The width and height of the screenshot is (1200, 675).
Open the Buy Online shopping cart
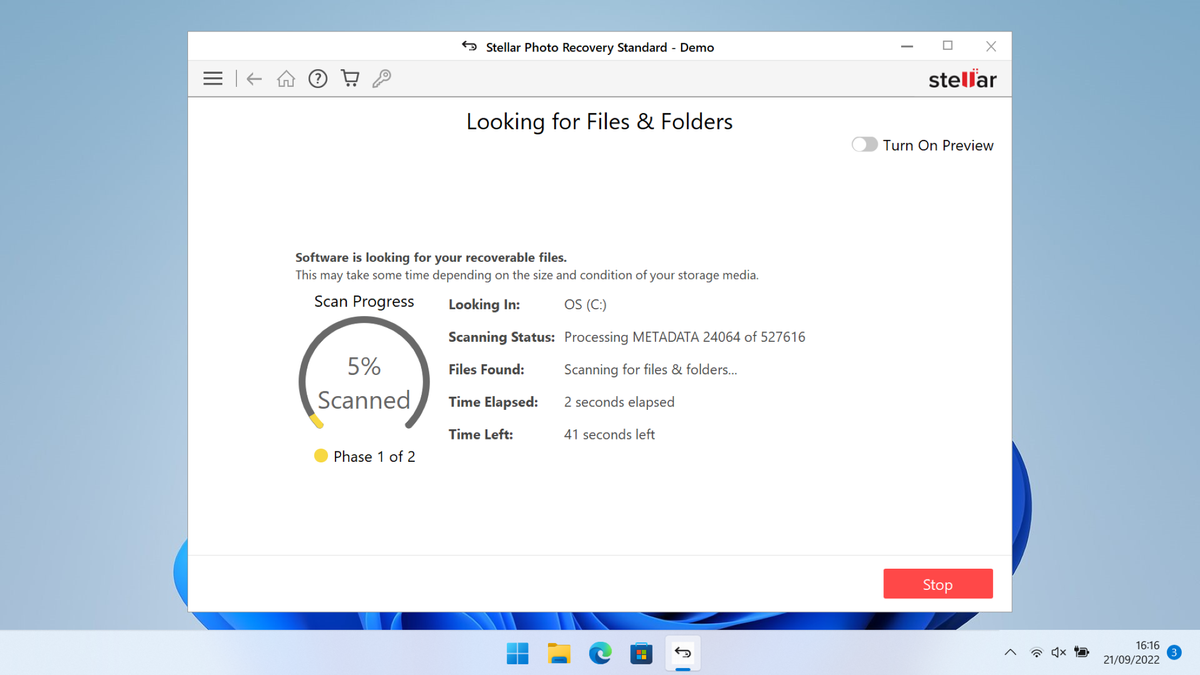349,78
